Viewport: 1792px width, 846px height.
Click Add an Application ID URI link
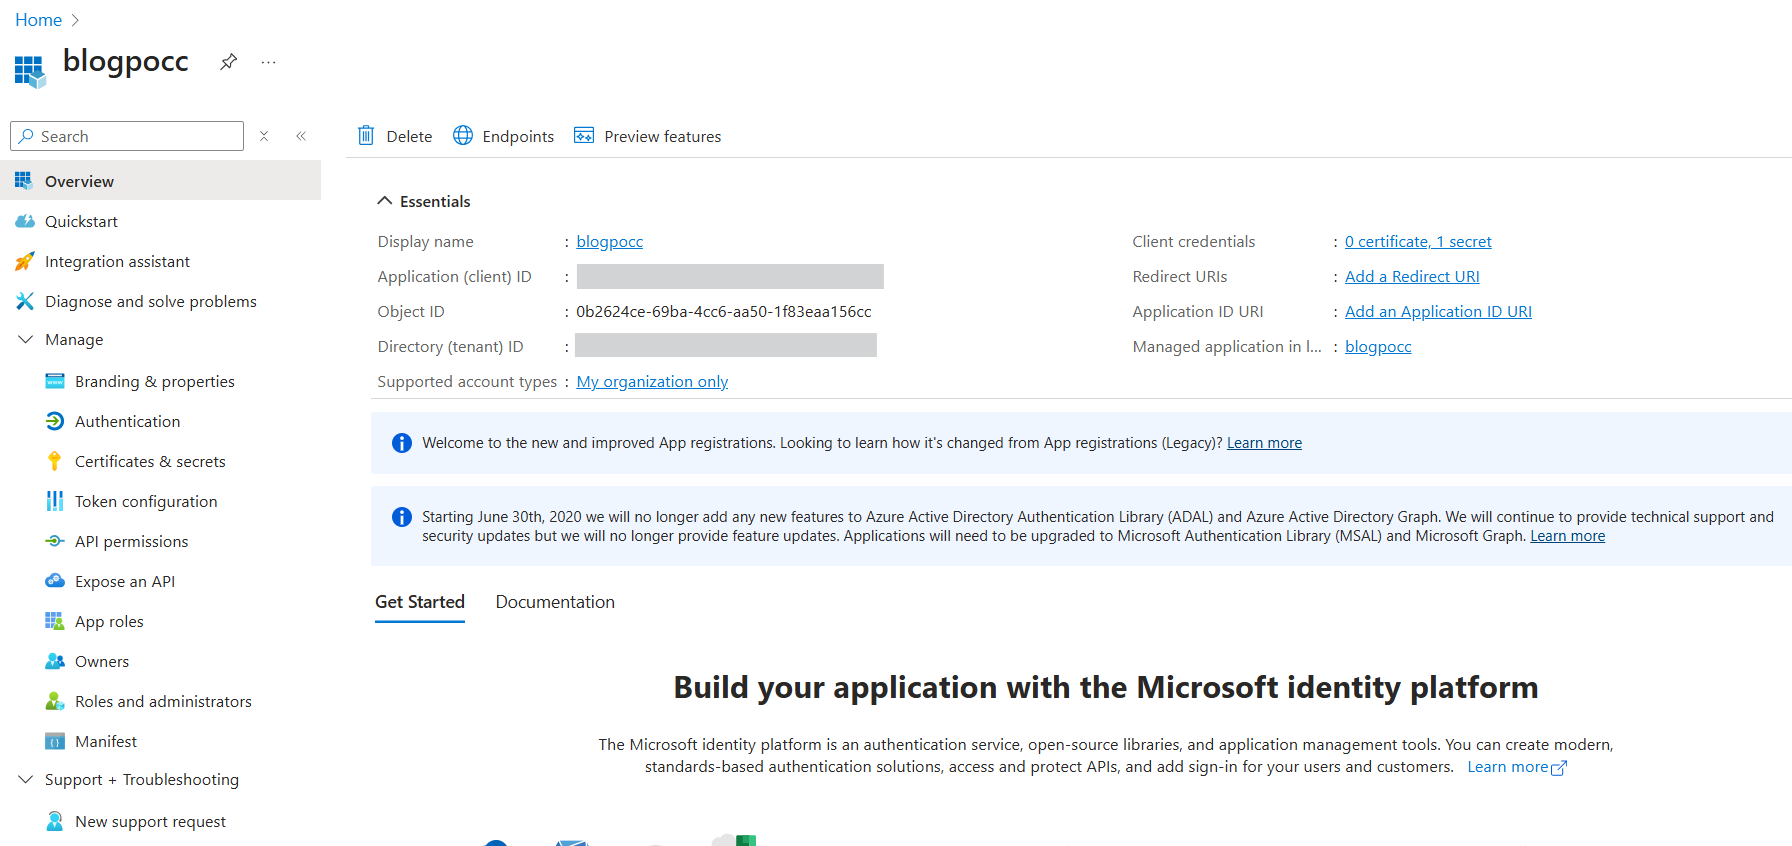[1438, 312]
